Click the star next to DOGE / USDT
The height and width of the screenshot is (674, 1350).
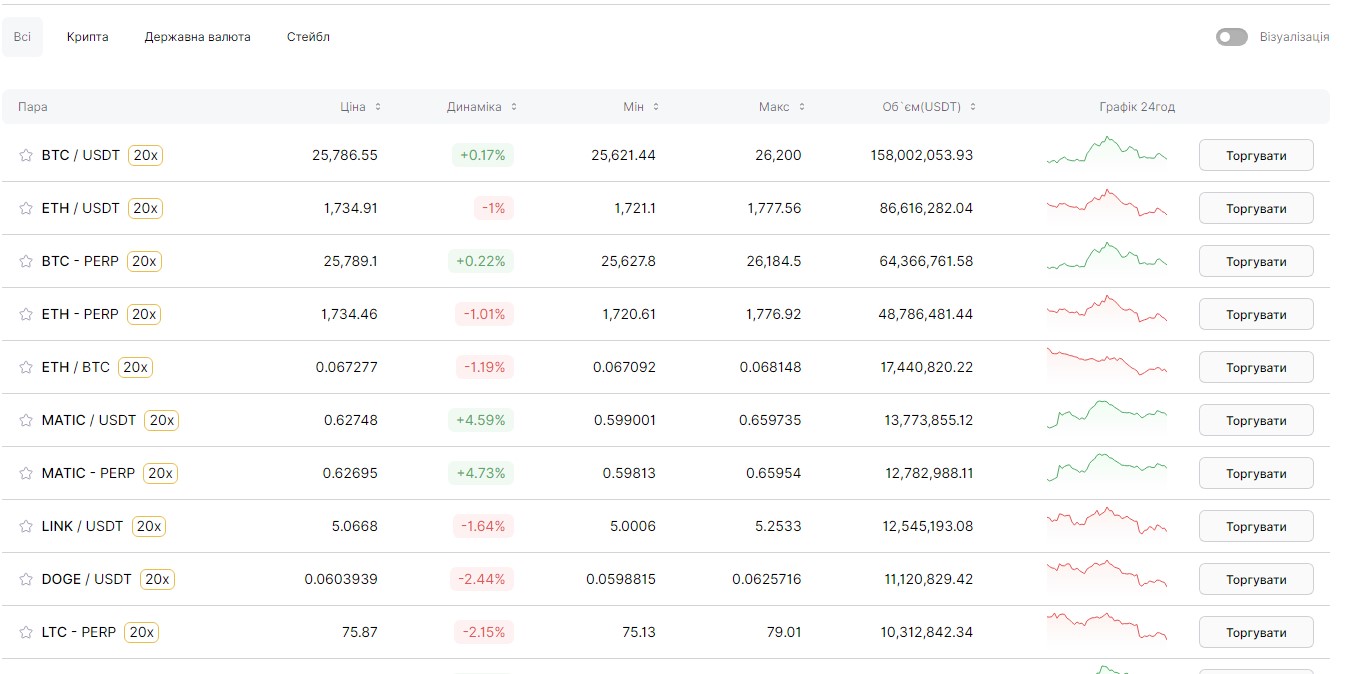tap(26, 579)
